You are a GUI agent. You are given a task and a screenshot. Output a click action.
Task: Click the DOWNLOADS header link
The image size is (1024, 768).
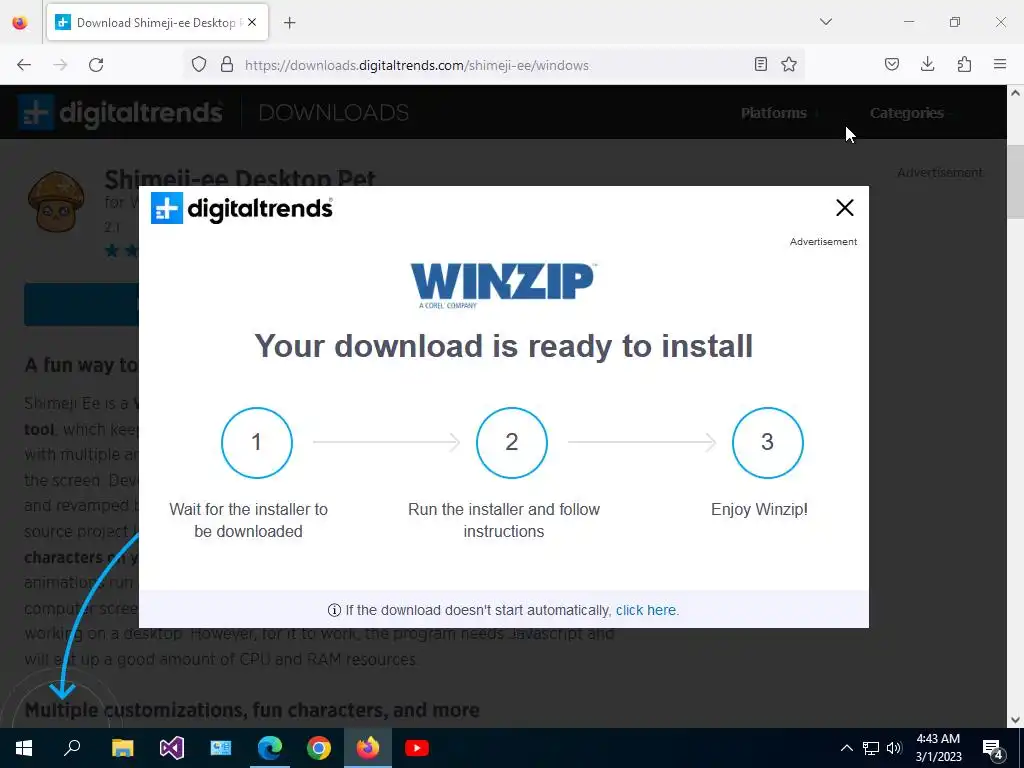coord(334,113)
